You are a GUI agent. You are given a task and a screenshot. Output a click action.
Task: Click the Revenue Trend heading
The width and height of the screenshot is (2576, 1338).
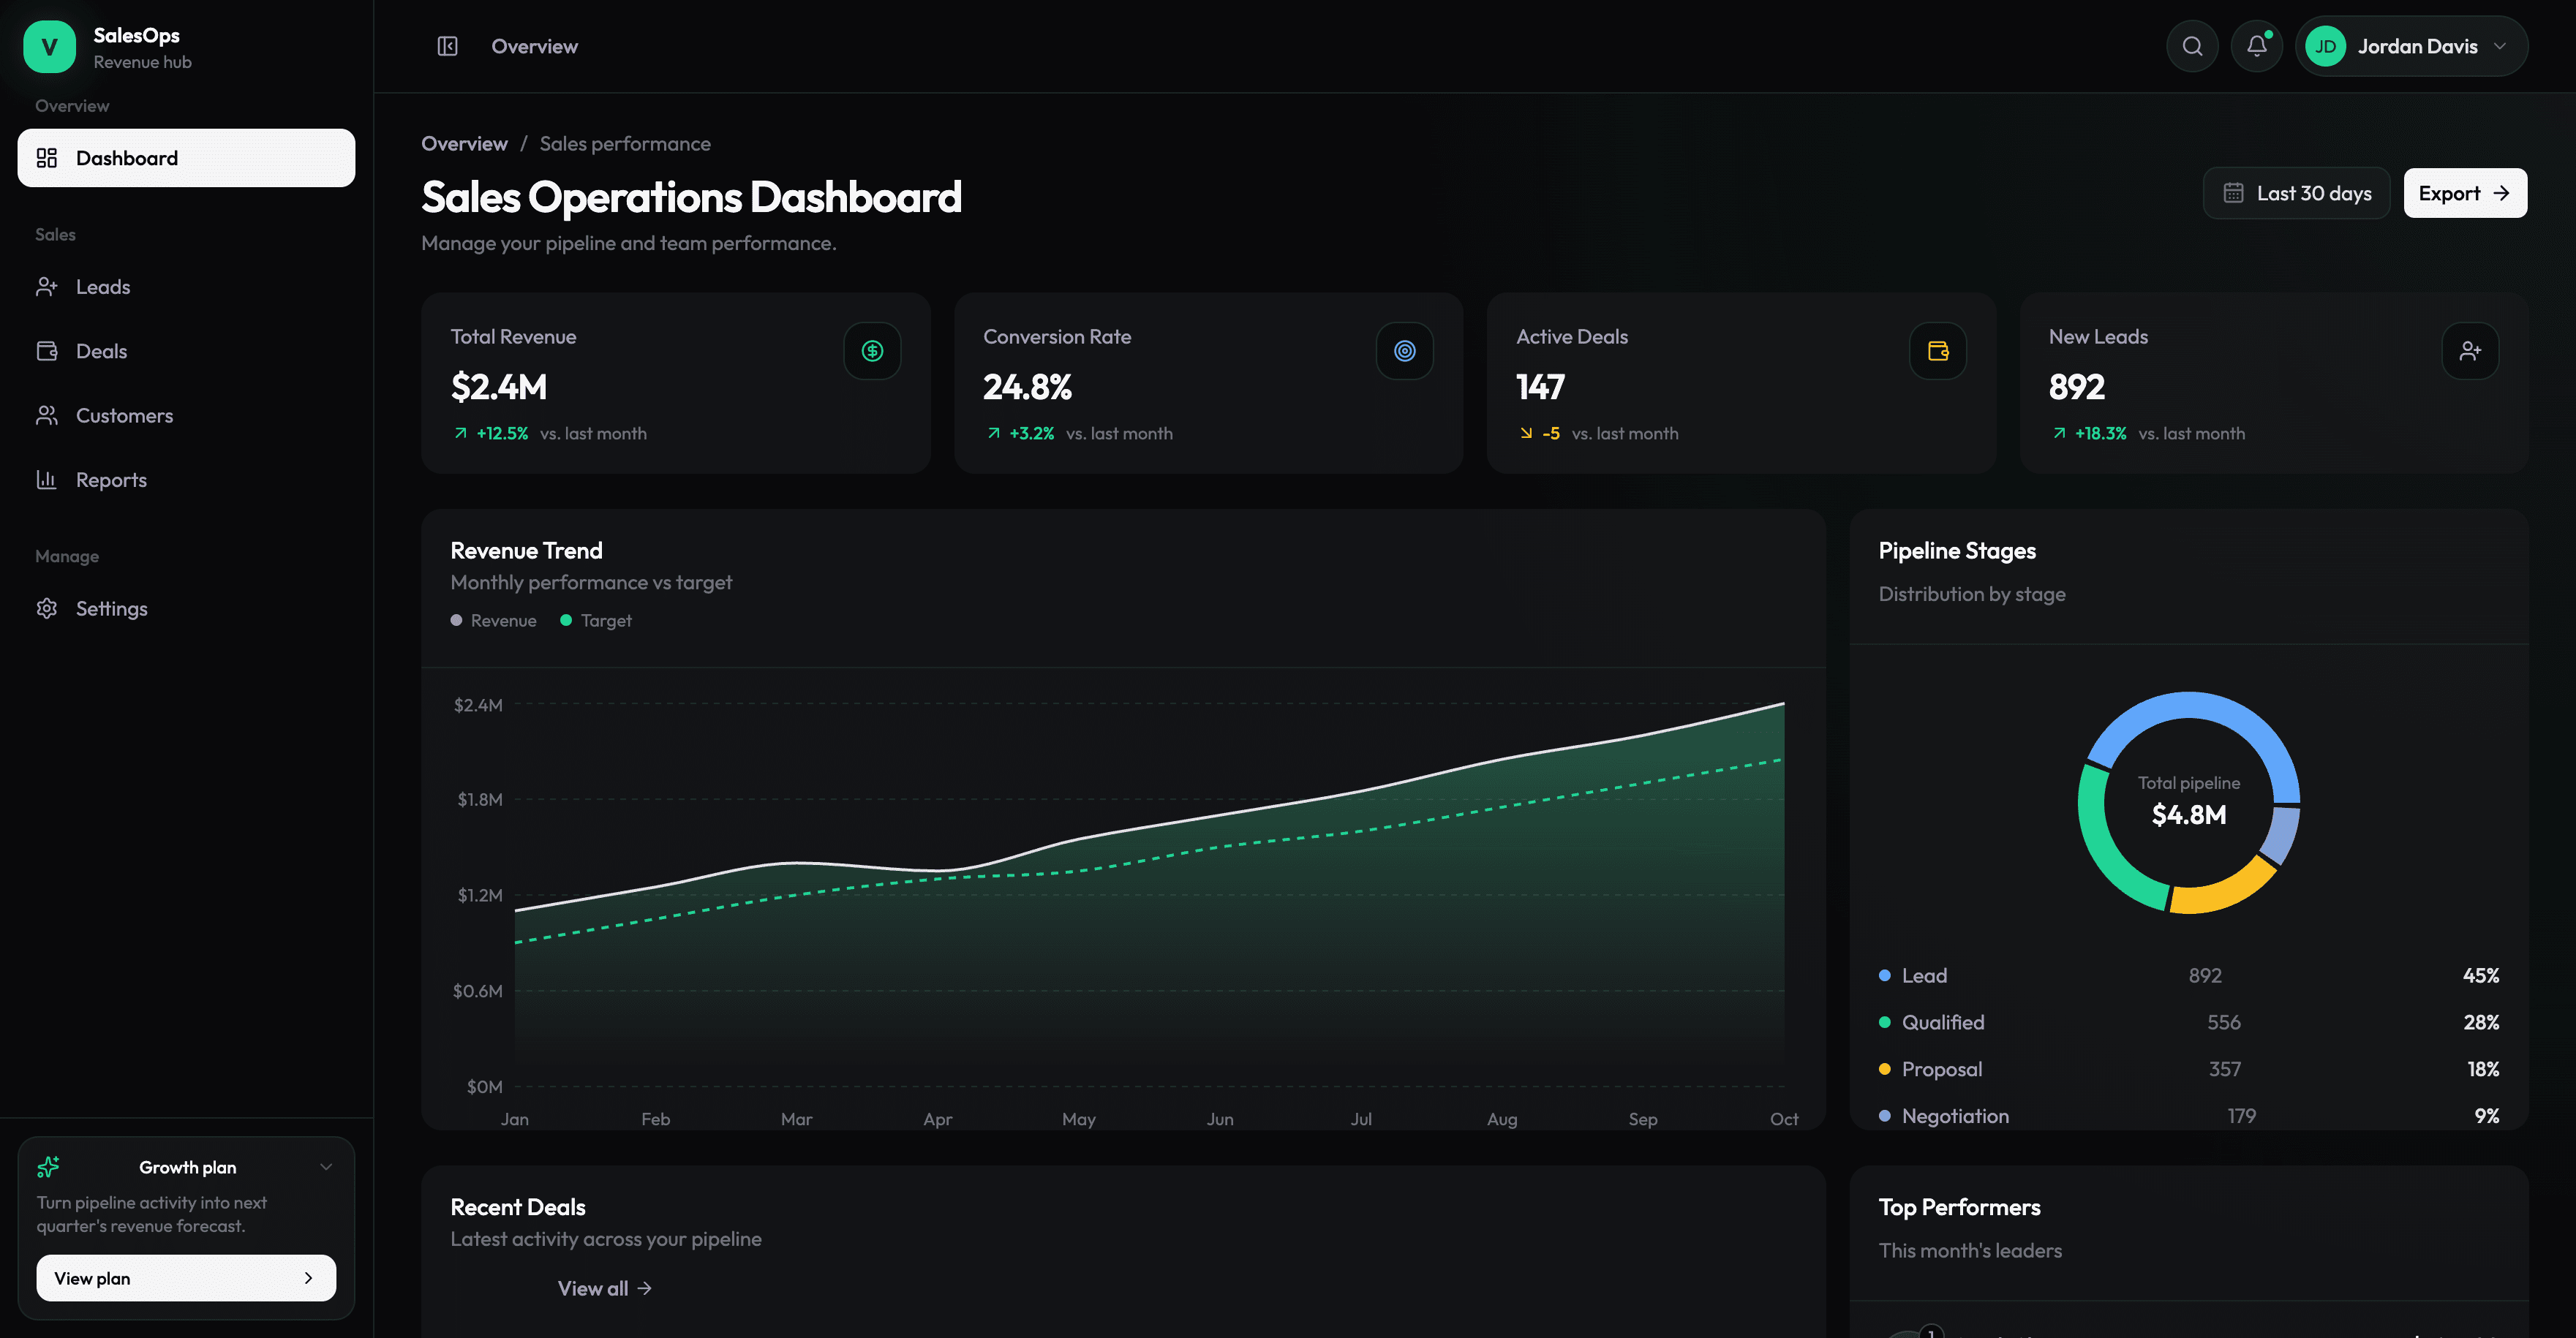tap(526, 550)
